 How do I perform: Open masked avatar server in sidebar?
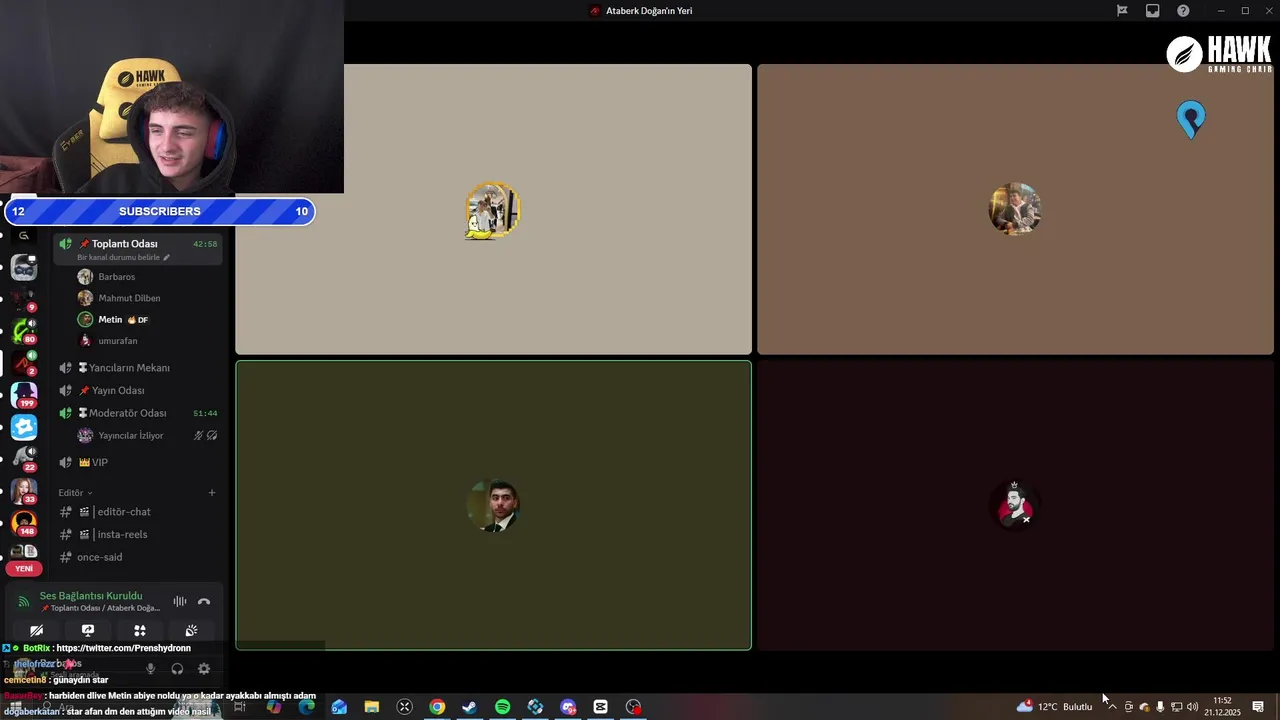[x=24, y=267]
